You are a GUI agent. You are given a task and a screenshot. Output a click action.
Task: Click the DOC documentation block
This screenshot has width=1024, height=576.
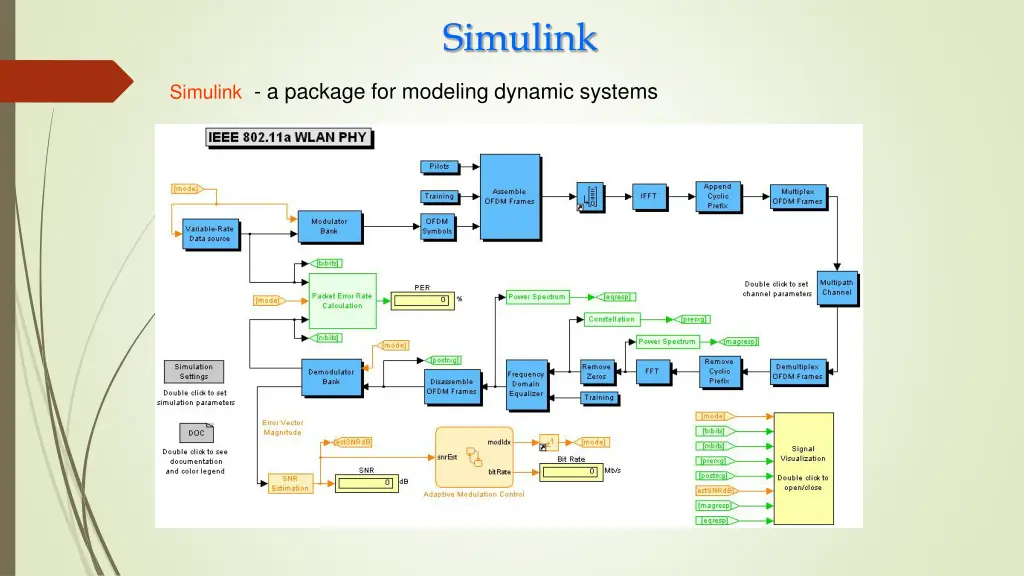point(195,433)
